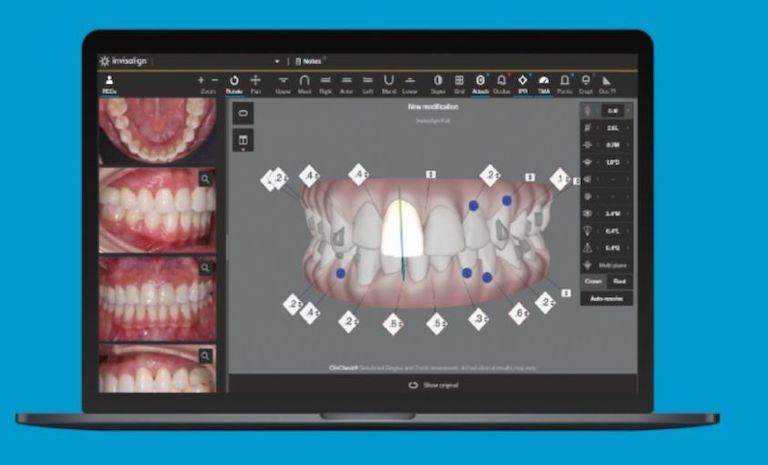This screenshot has width=768, height=465.
Task: Click the .6 IPR marker below the lower teeth
Action: (x=519, y=314)
